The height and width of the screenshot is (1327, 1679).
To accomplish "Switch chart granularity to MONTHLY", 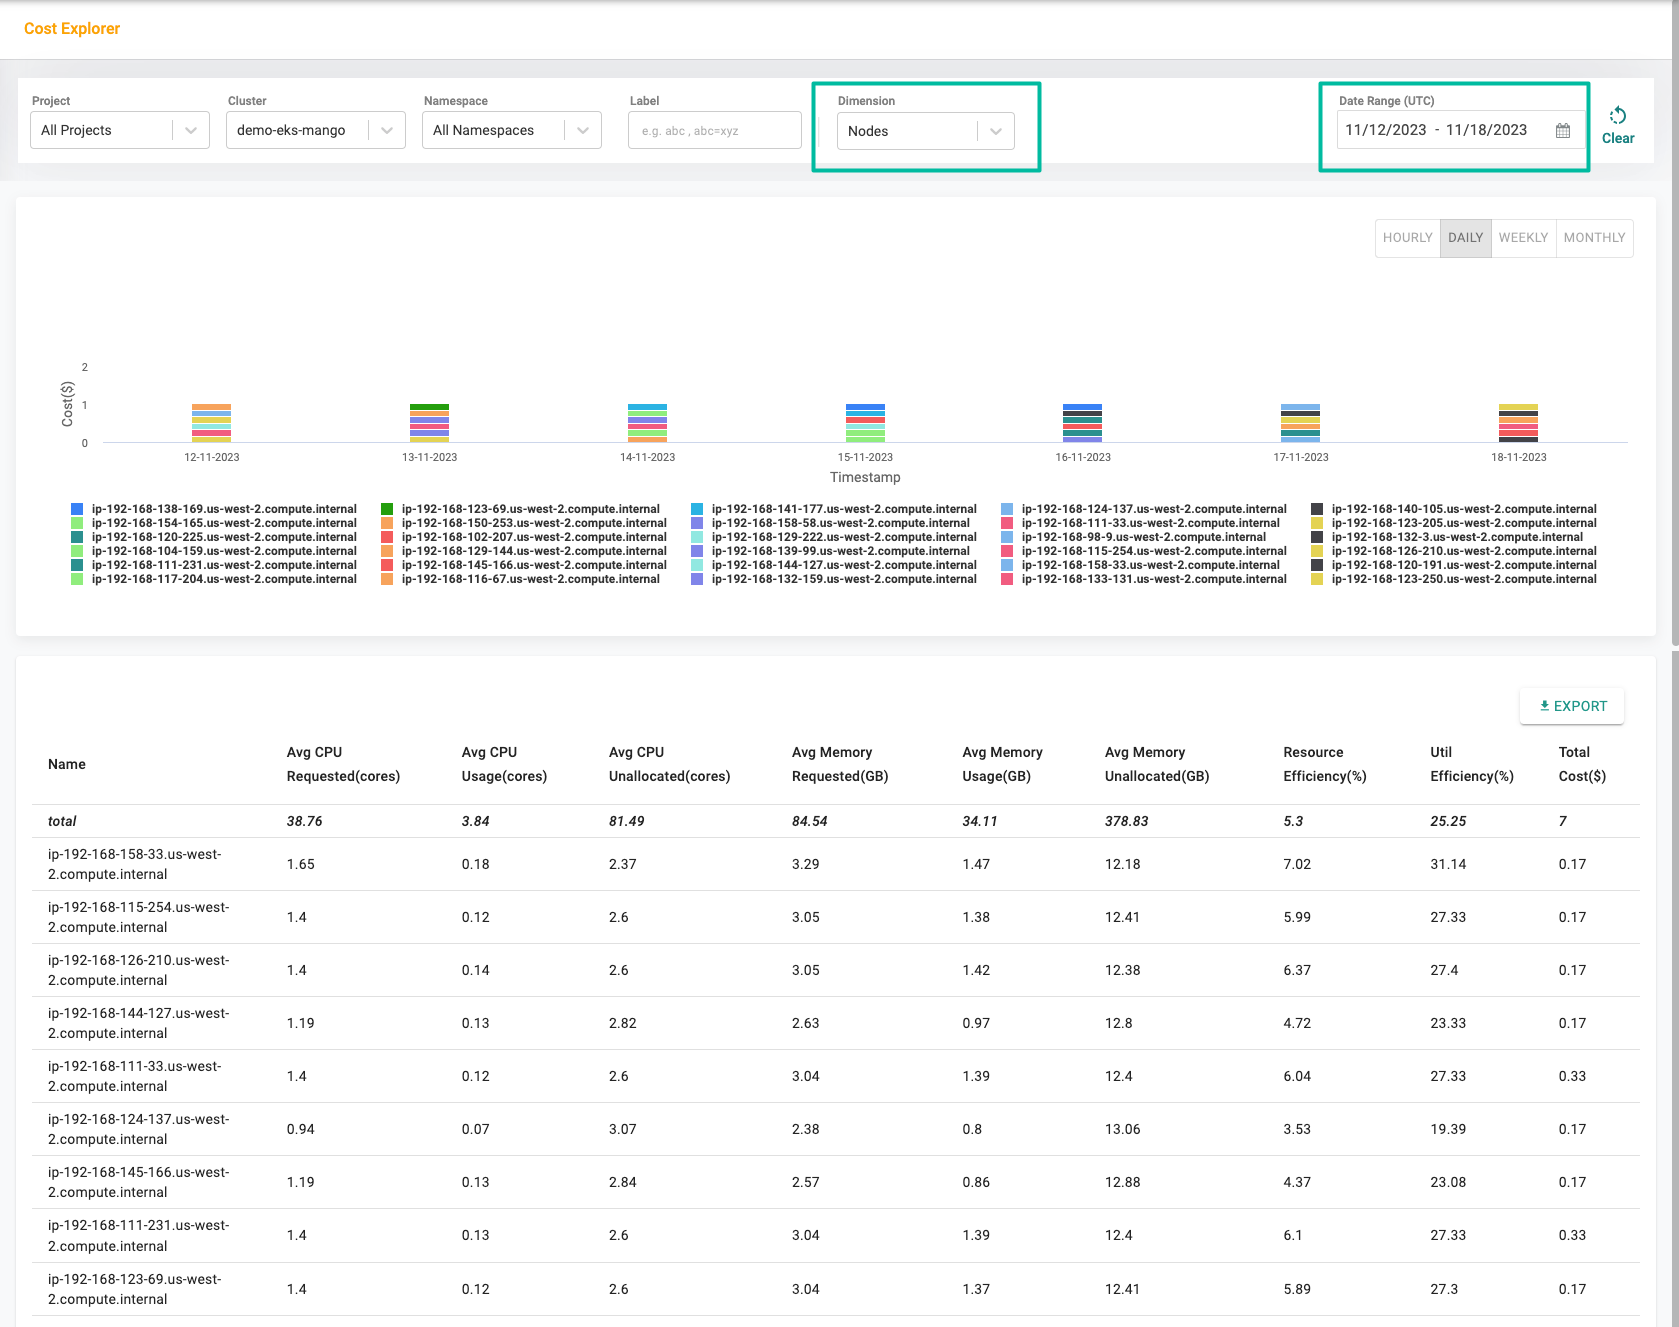I will pos(1595,238).
